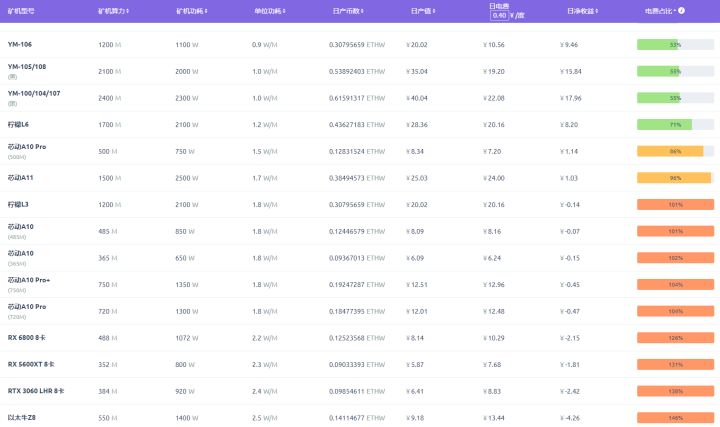Image resolution: width=720 pixels, height=427 pixels.
Task: Sort by 日净收益 column arrows
Action: point(596,10)
